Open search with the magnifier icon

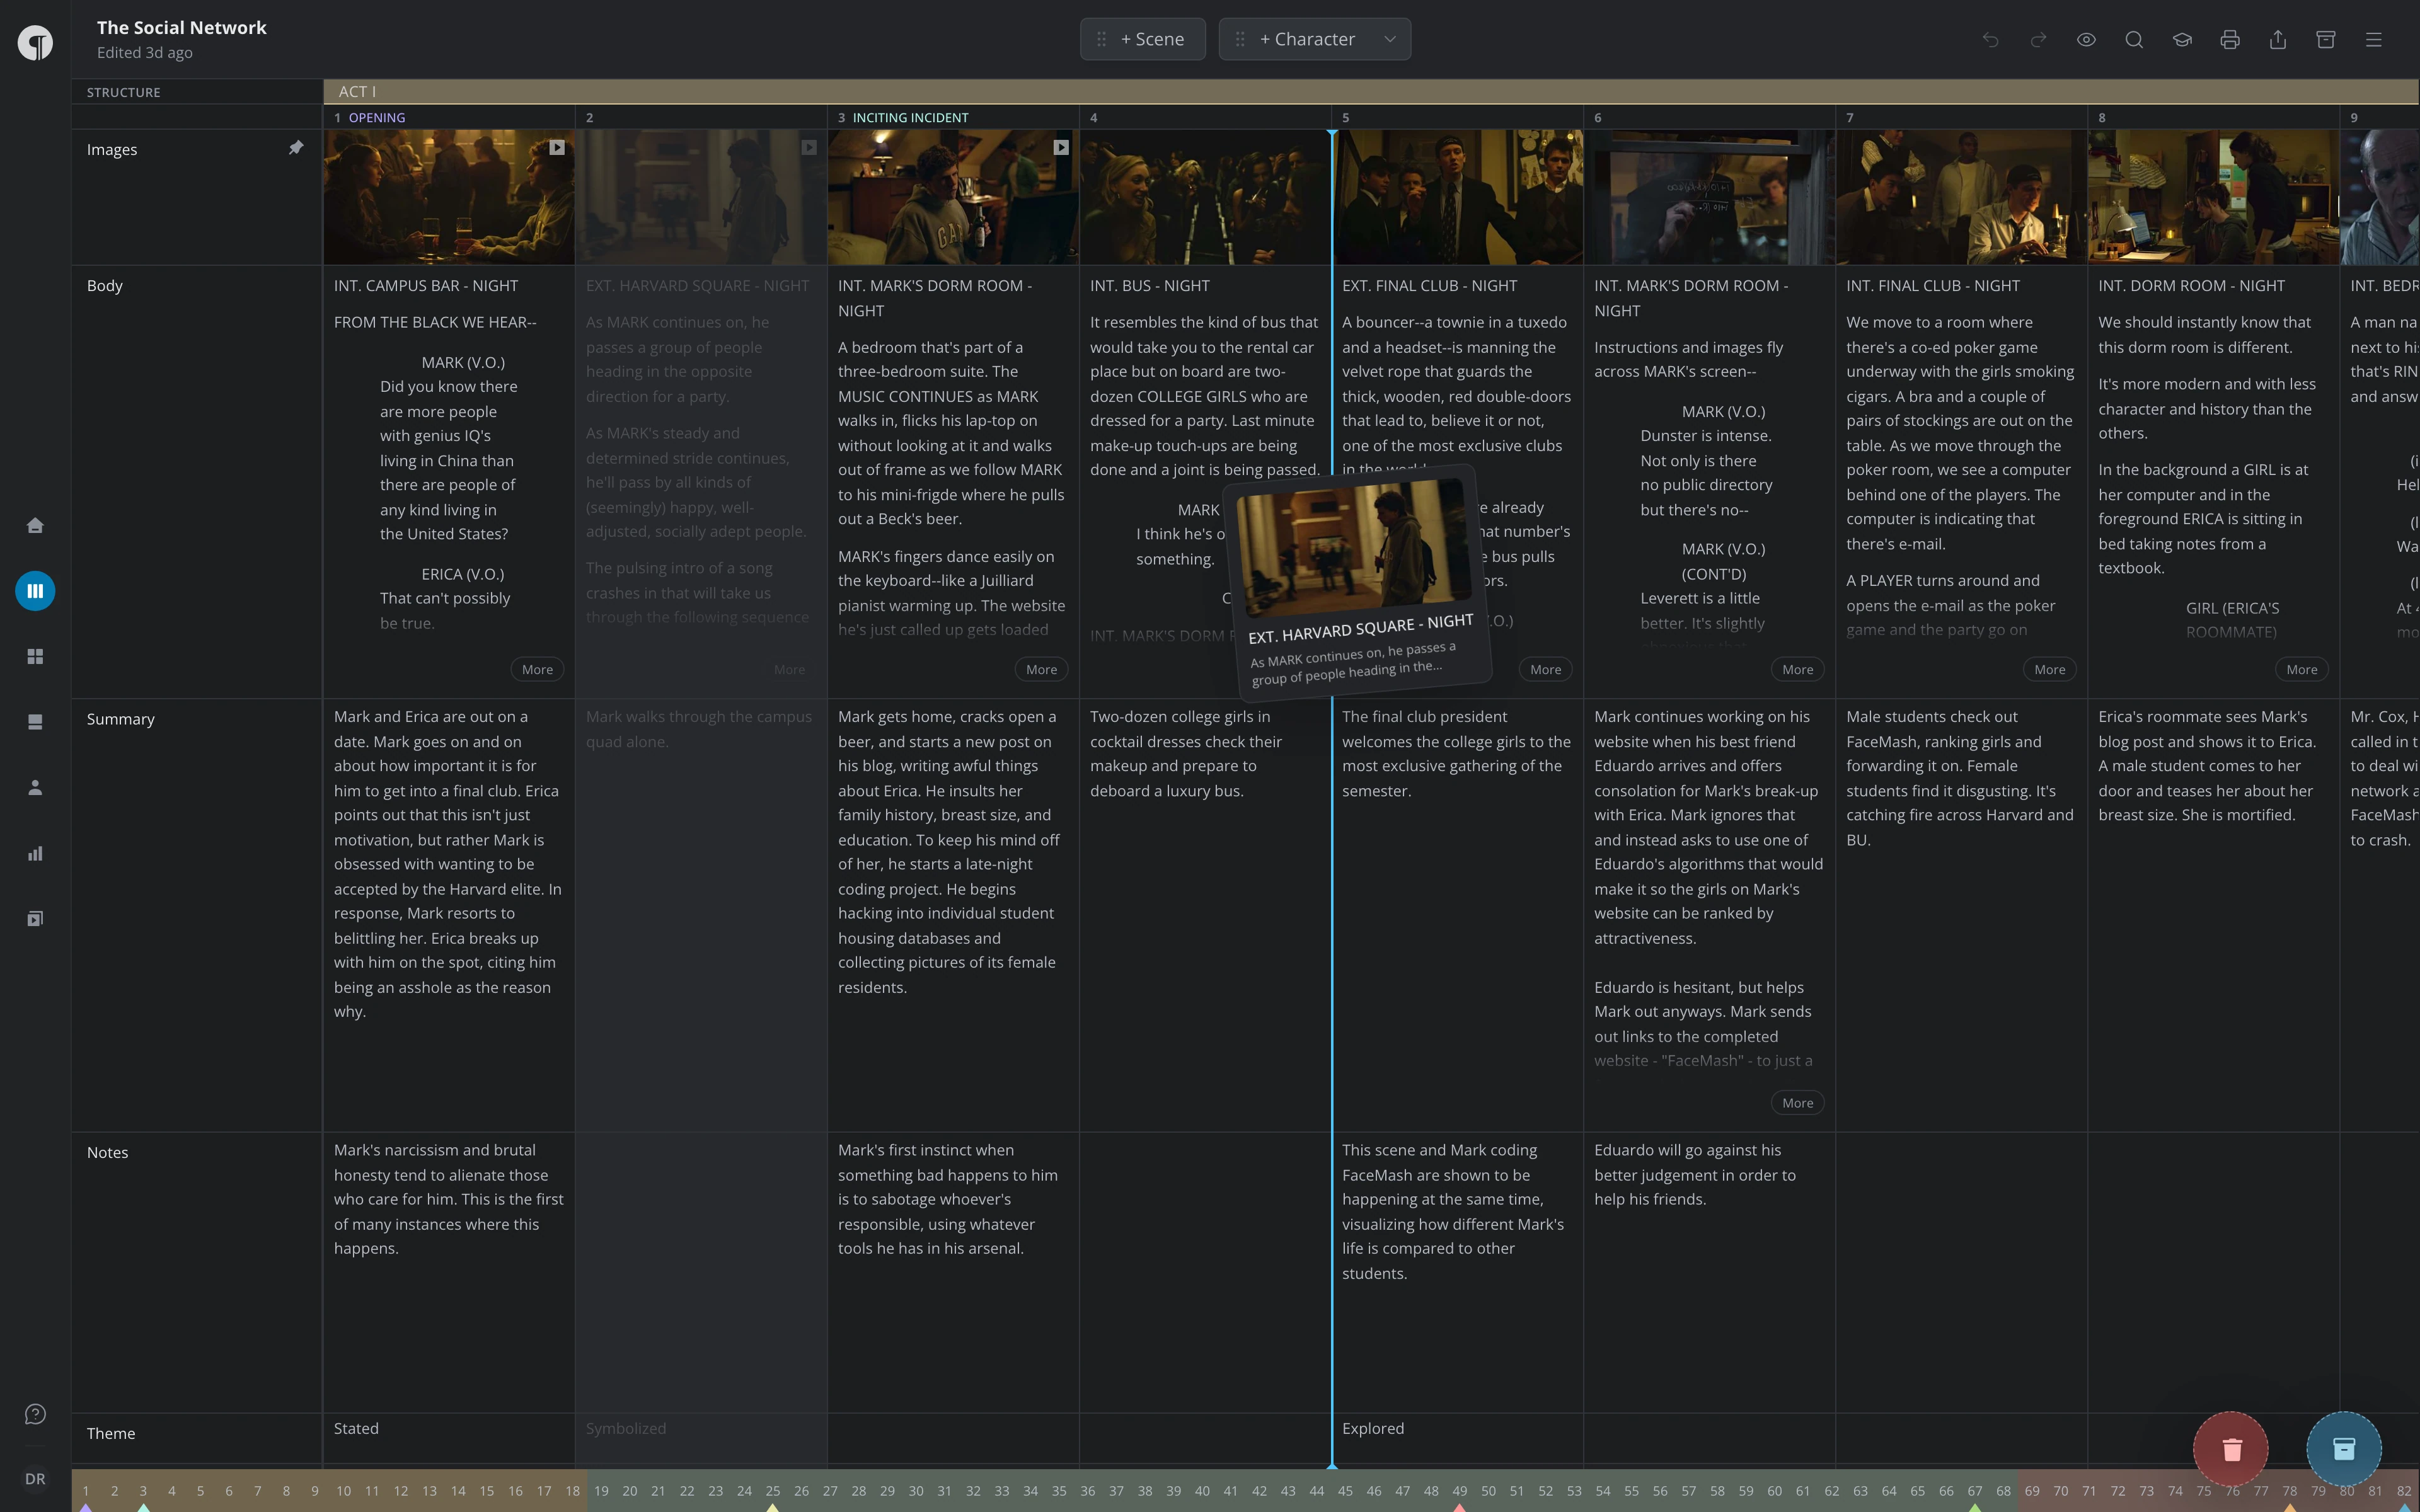[x=2134, y=39]
